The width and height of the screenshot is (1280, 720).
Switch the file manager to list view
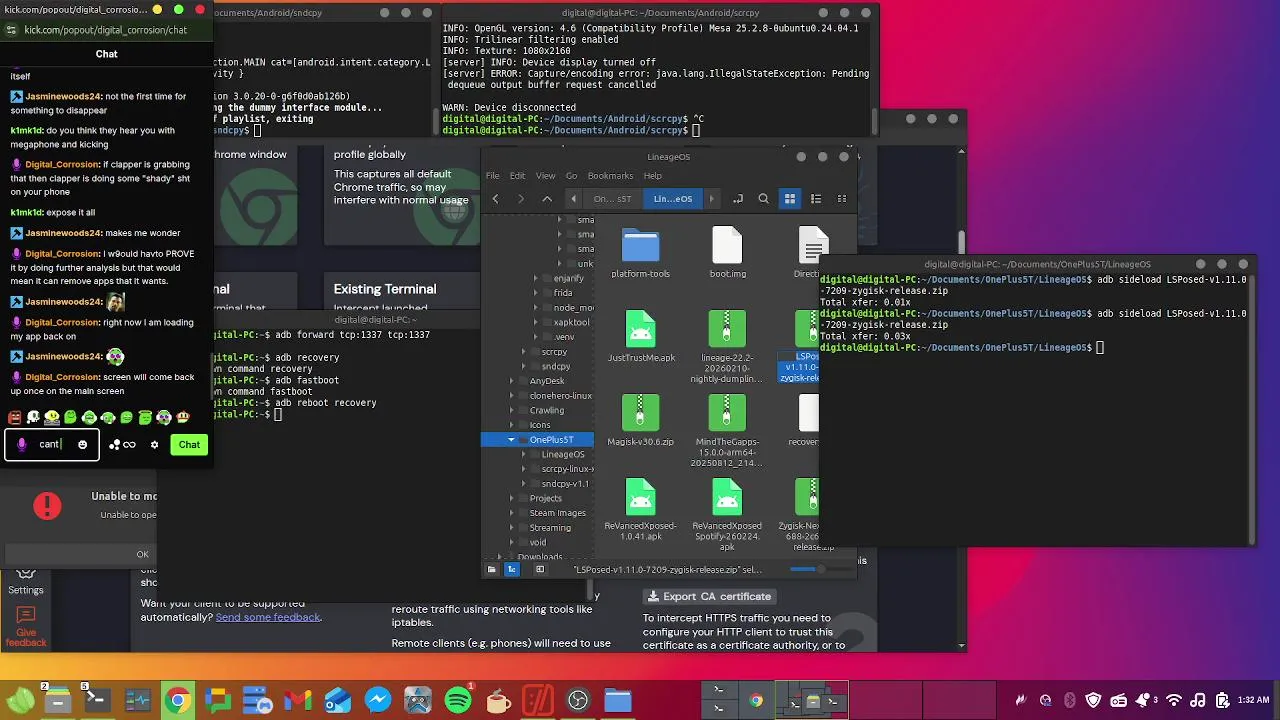click(x=816, y=199)
